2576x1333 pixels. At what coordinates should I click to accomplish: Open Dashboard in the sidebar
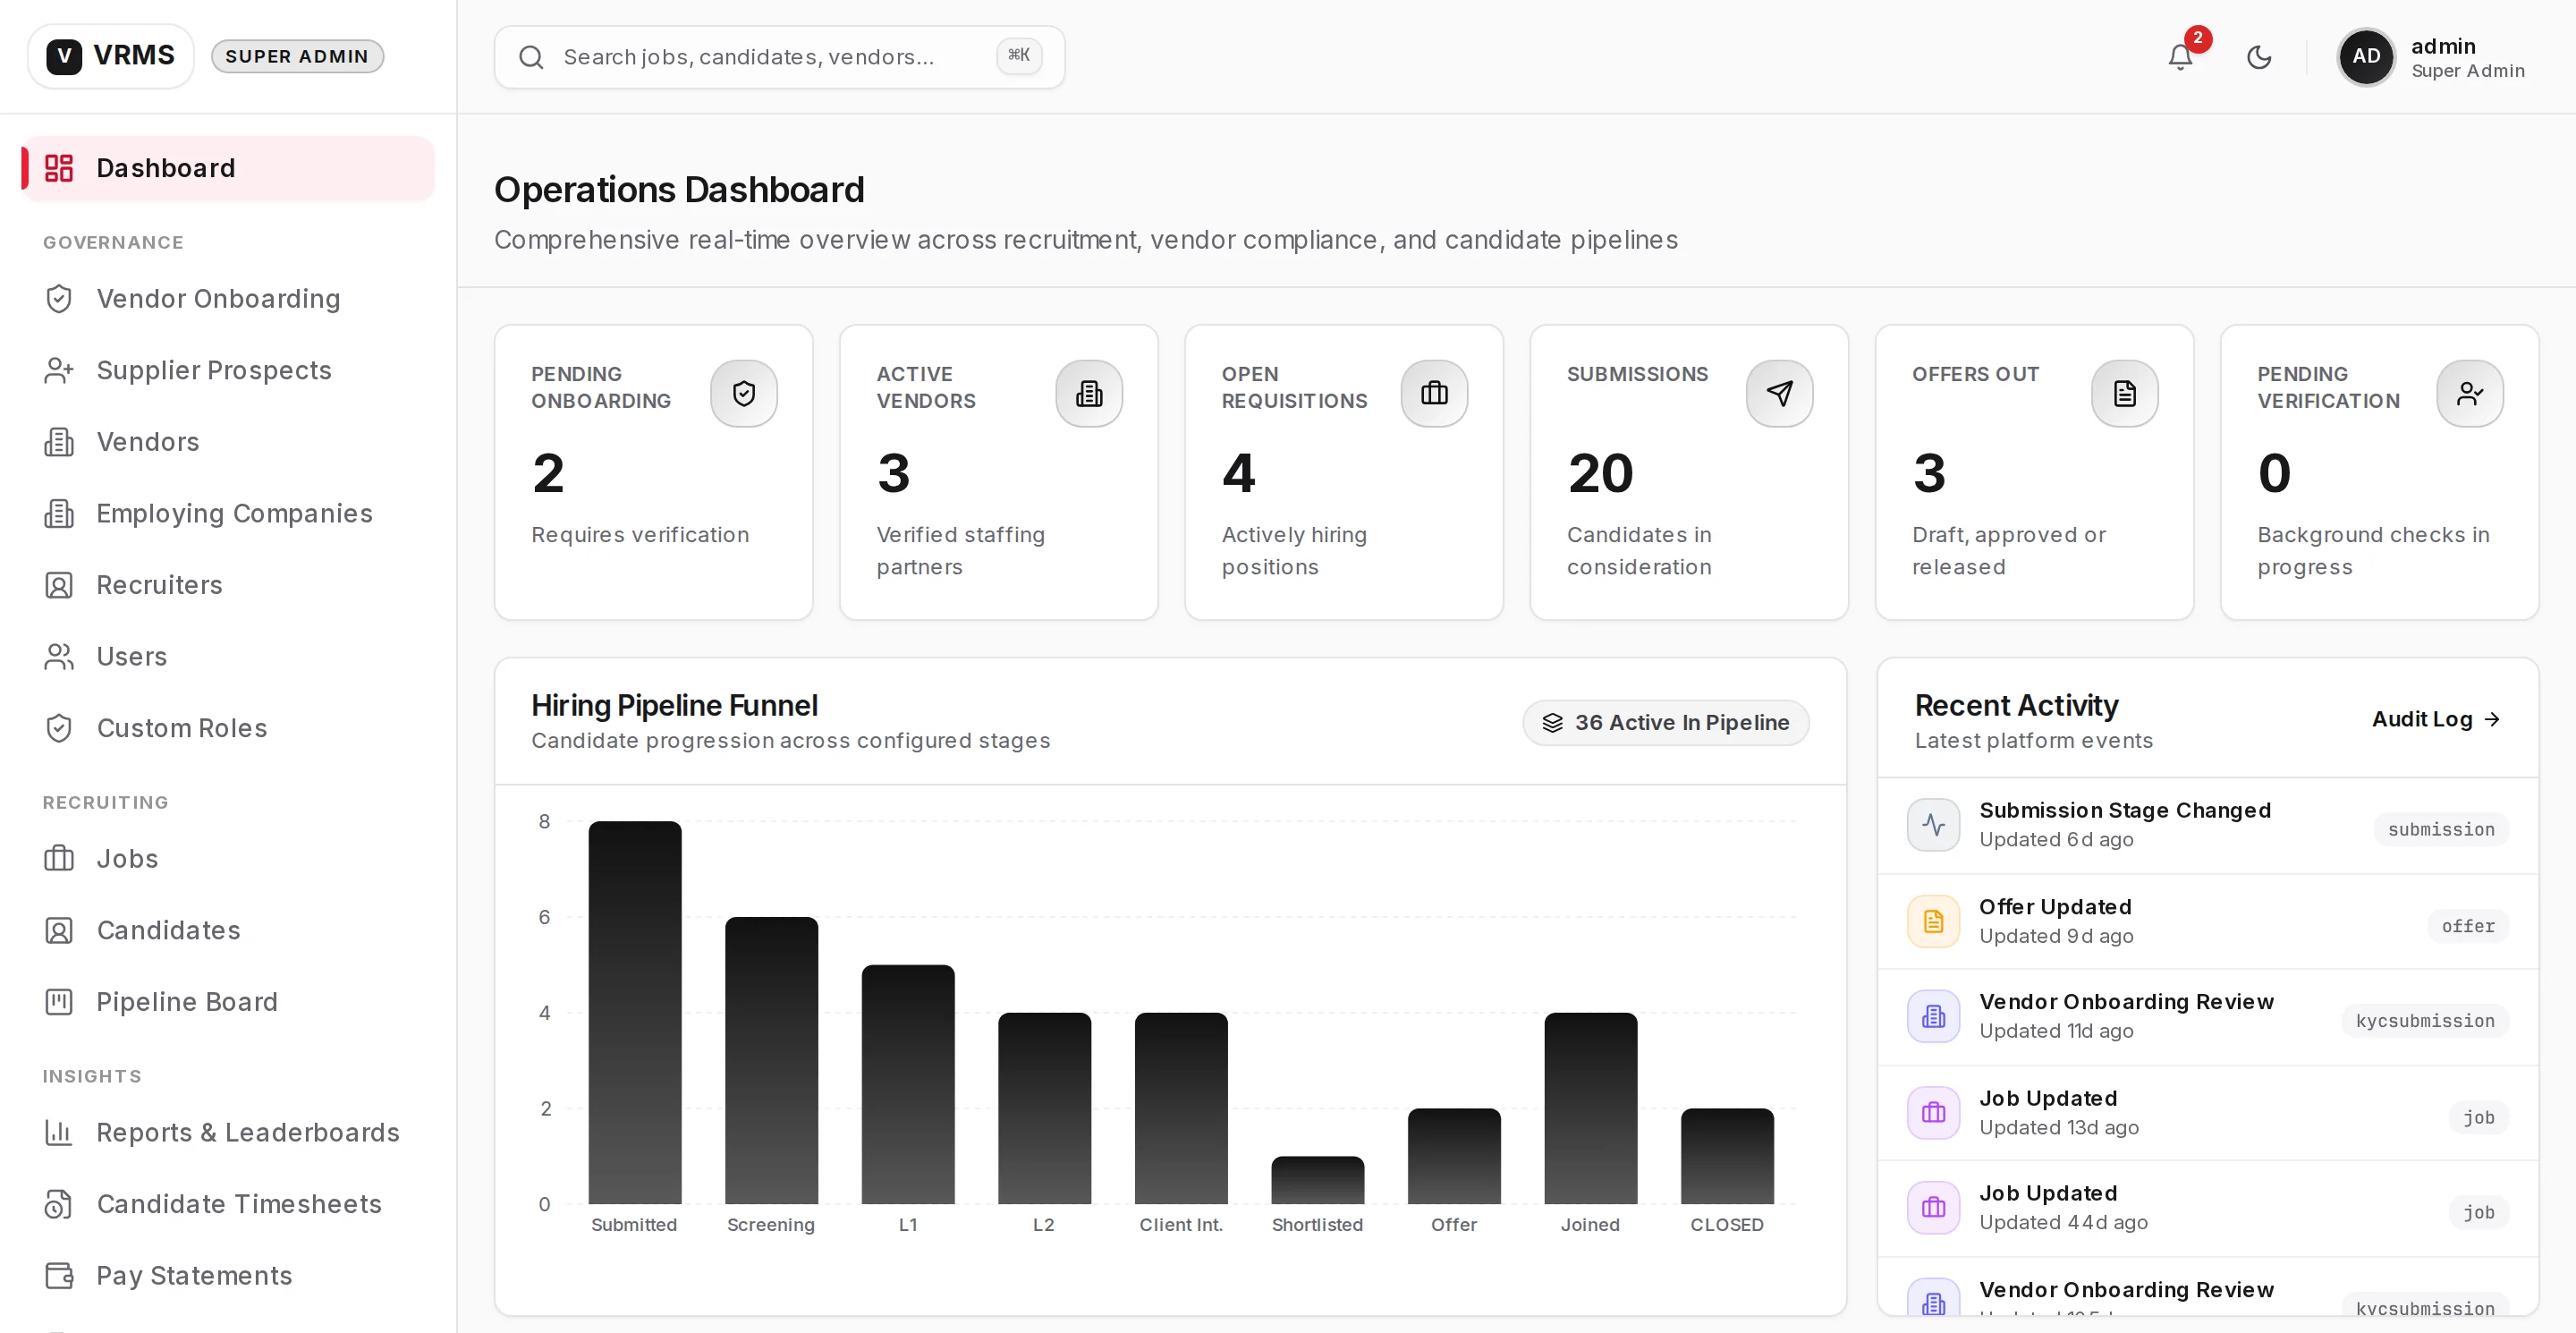[228, 168]
